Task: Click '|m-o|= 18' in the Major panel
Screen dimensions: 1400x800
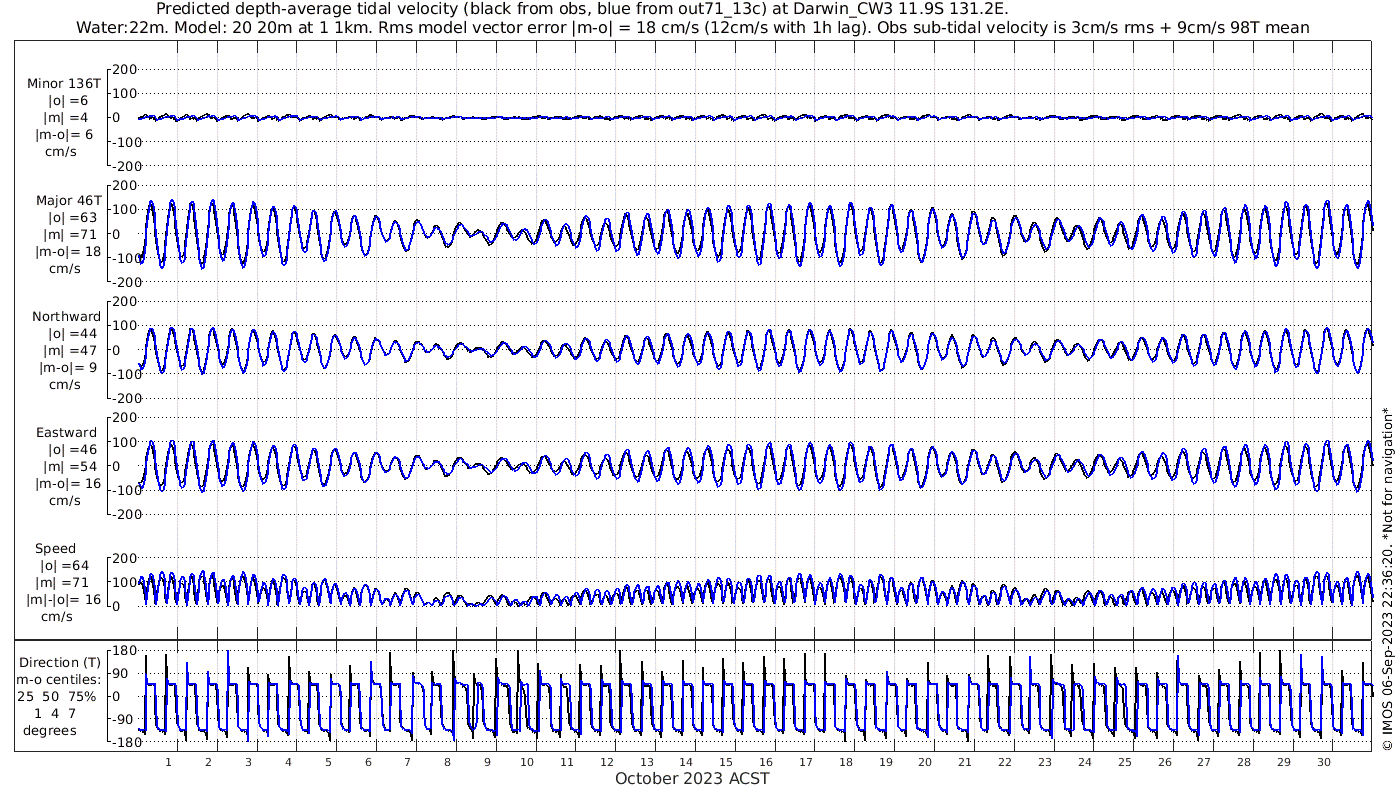Action: pos(69,252)
